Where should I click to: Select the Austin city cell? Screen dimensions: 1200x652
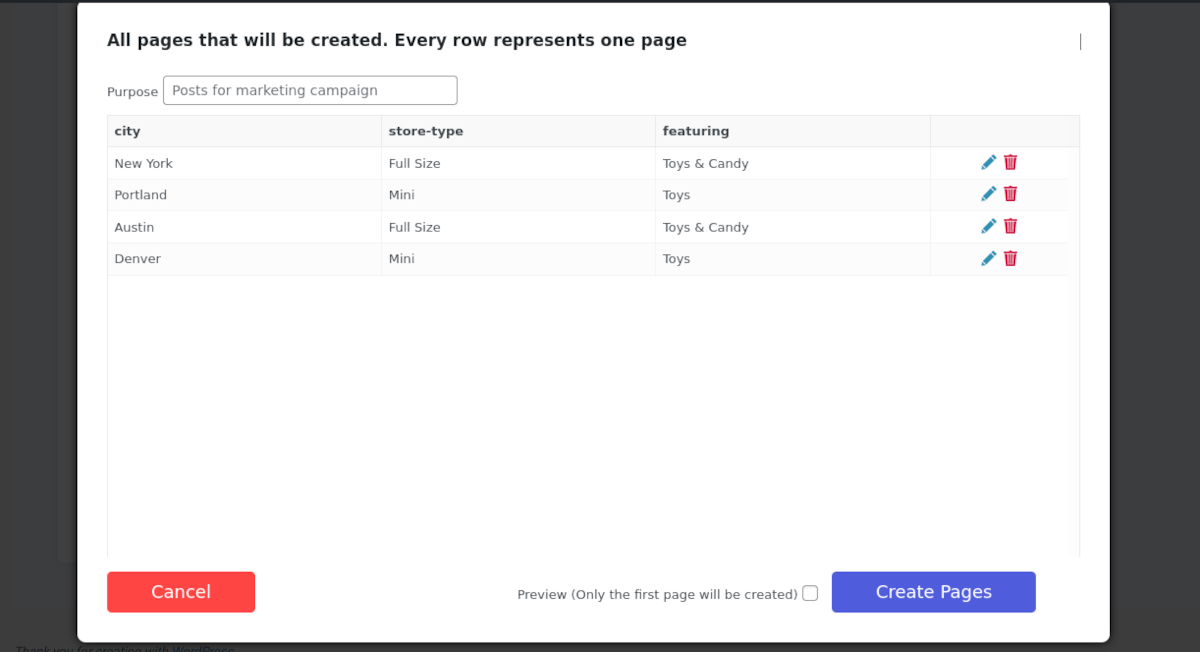click(244, 227)
